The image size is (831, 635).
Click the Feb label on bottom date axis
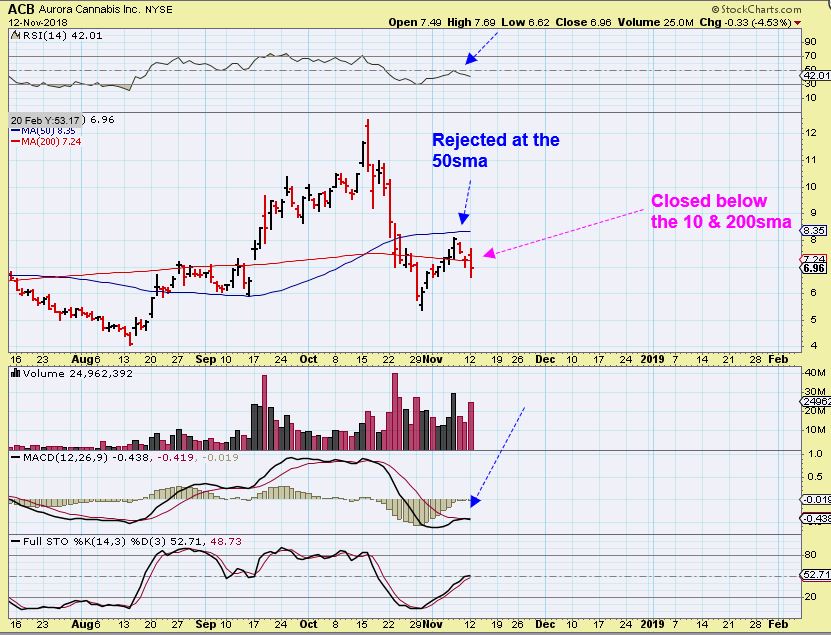(x=778, y=624)
